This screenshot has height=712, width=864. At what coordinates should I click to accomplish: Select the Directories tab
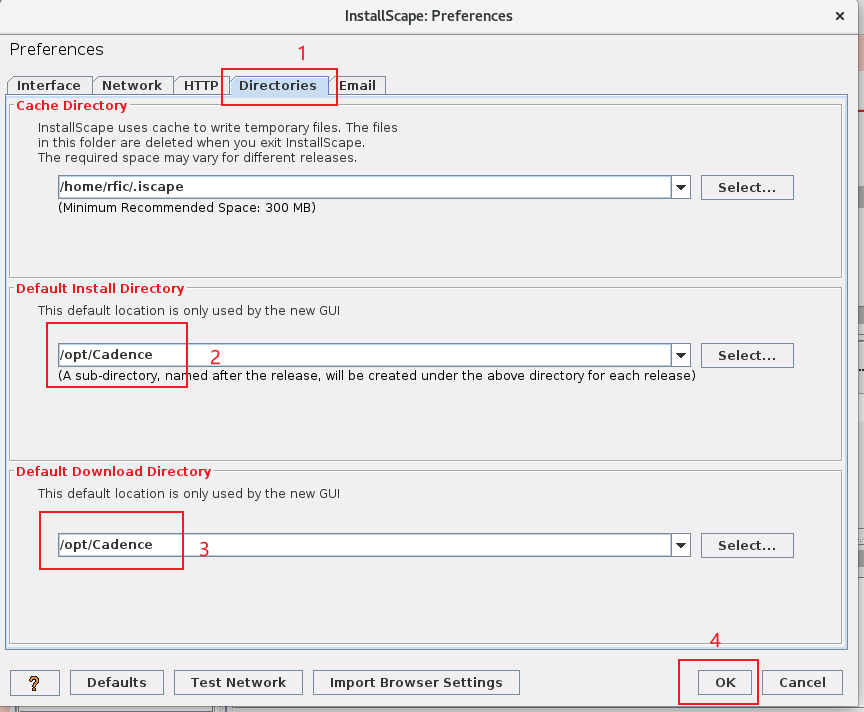click(277, 86)
